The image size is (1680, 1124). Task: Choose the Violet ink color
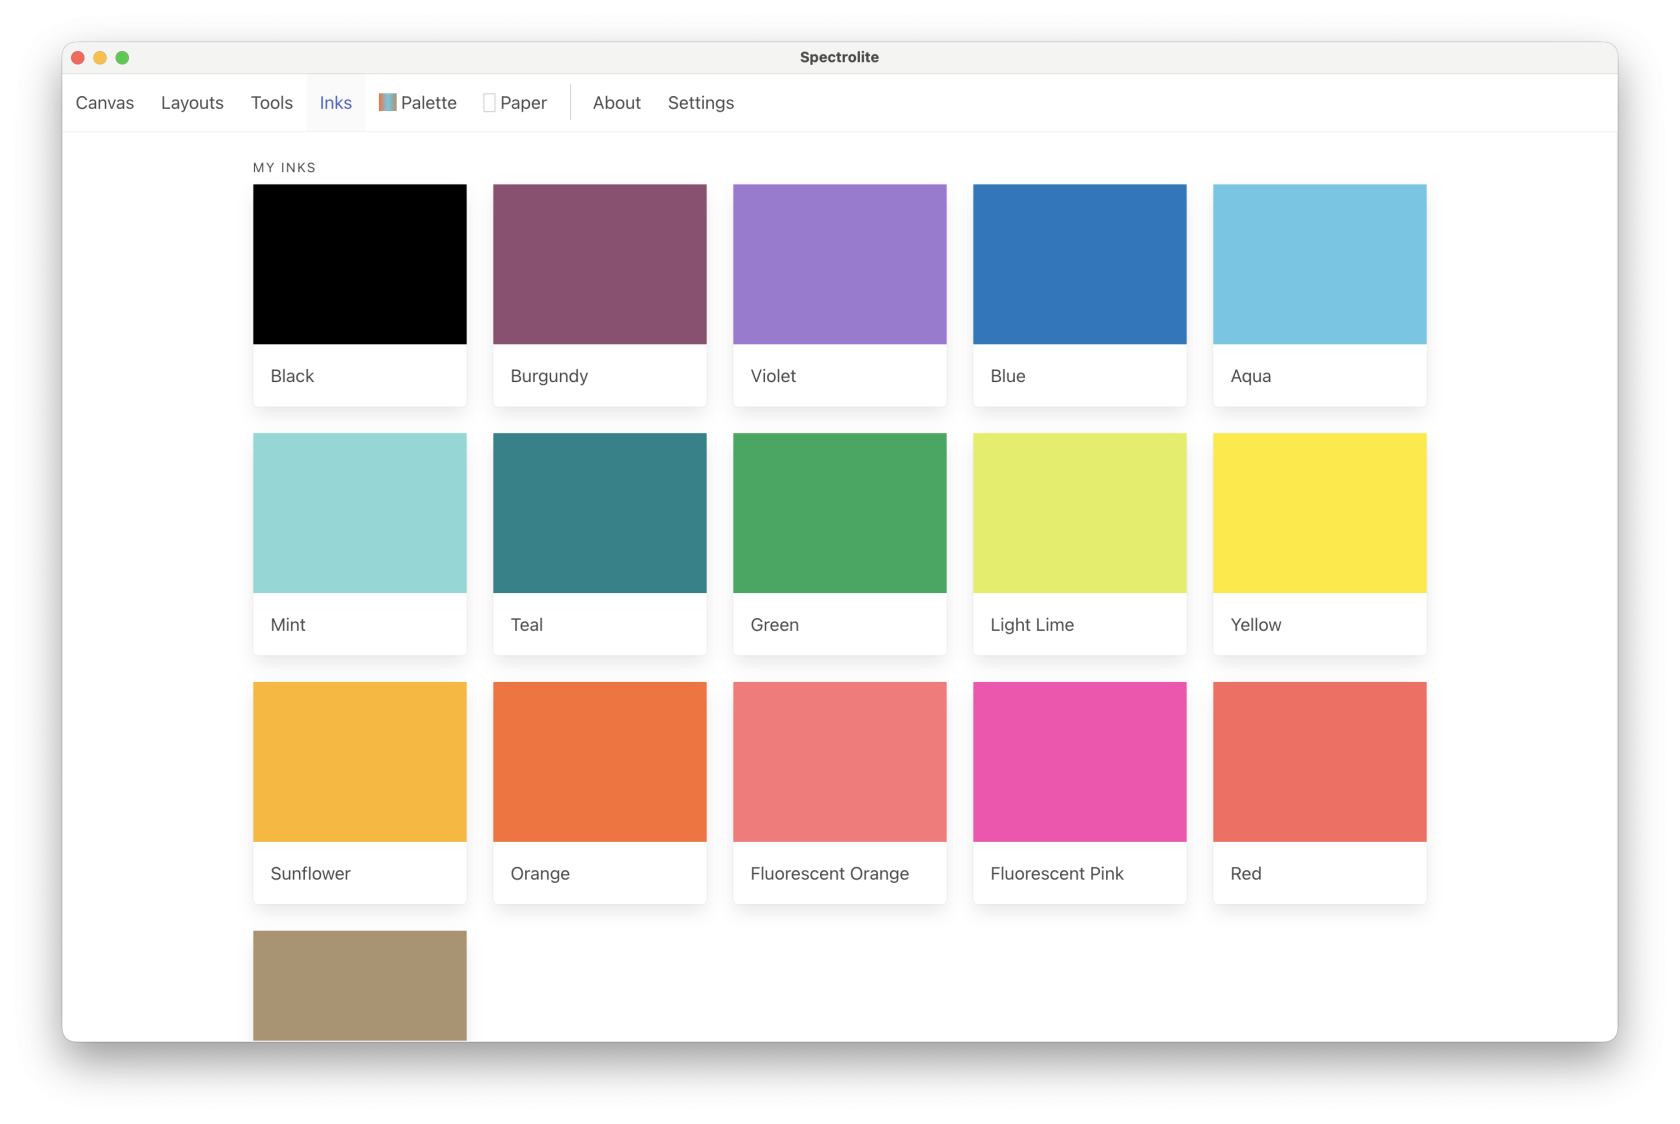coord(840,264)
